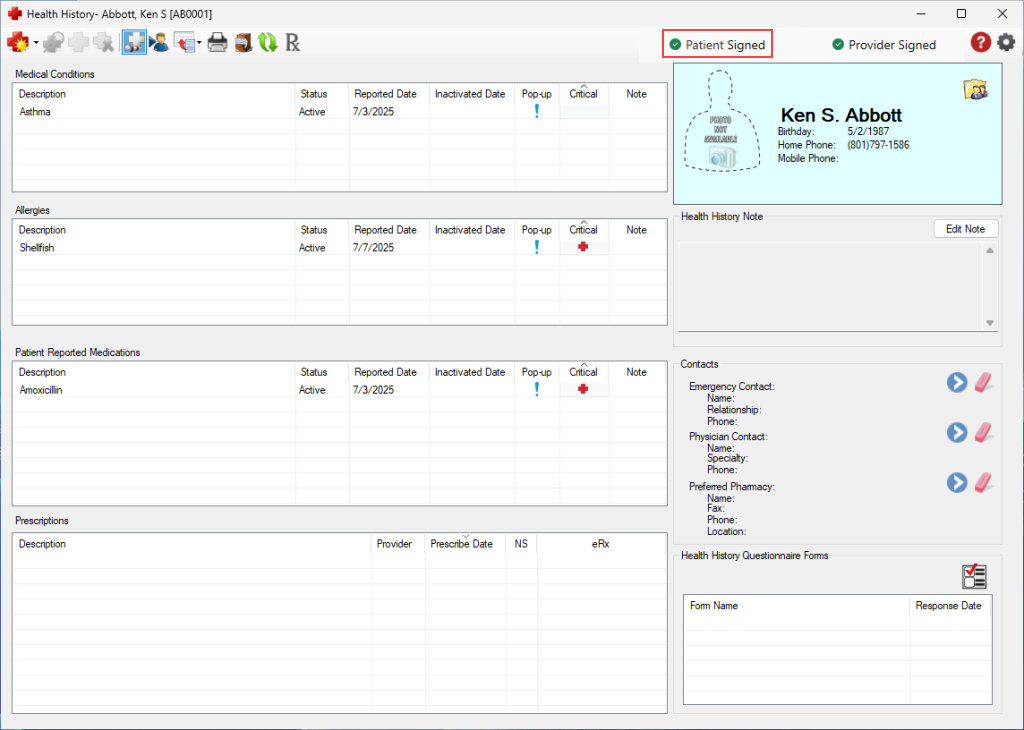Click the Edit Note button
Image resolution: width=1024 pixels, height=730 pixels.
point(965,229)
